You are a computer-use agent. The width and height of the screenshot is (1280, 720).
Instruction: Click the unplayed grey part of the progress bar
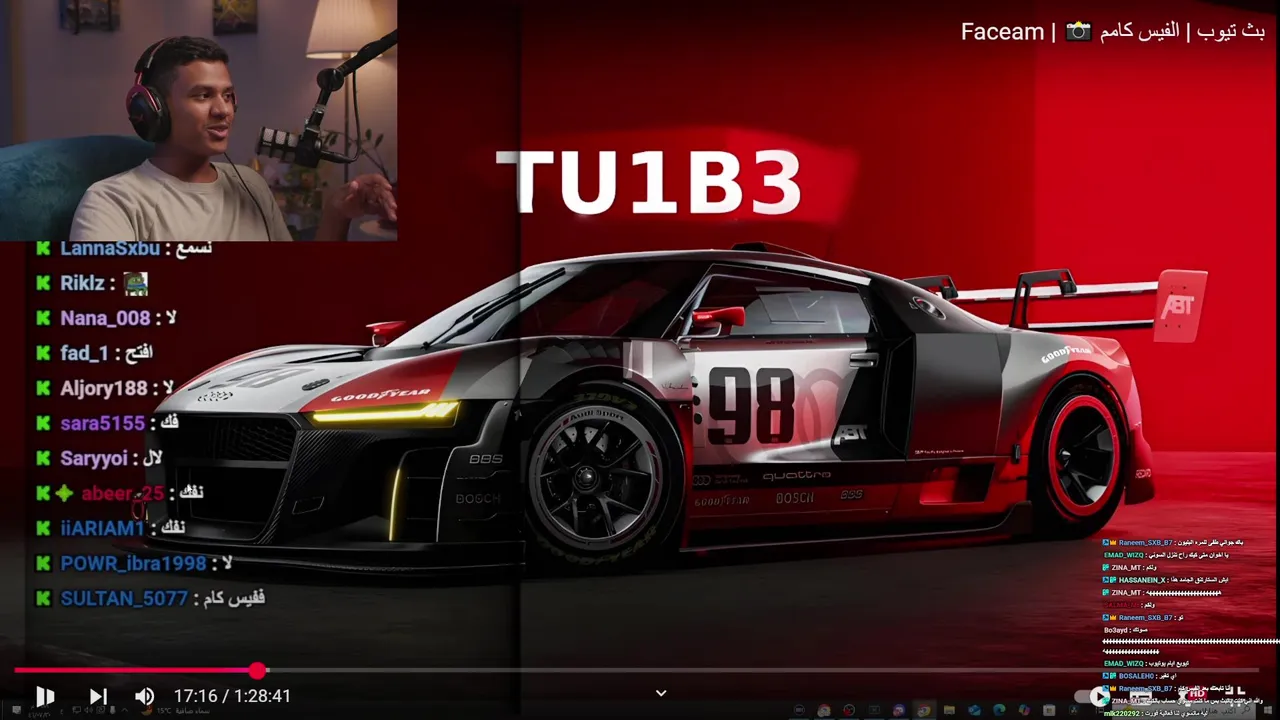[763, 670]
